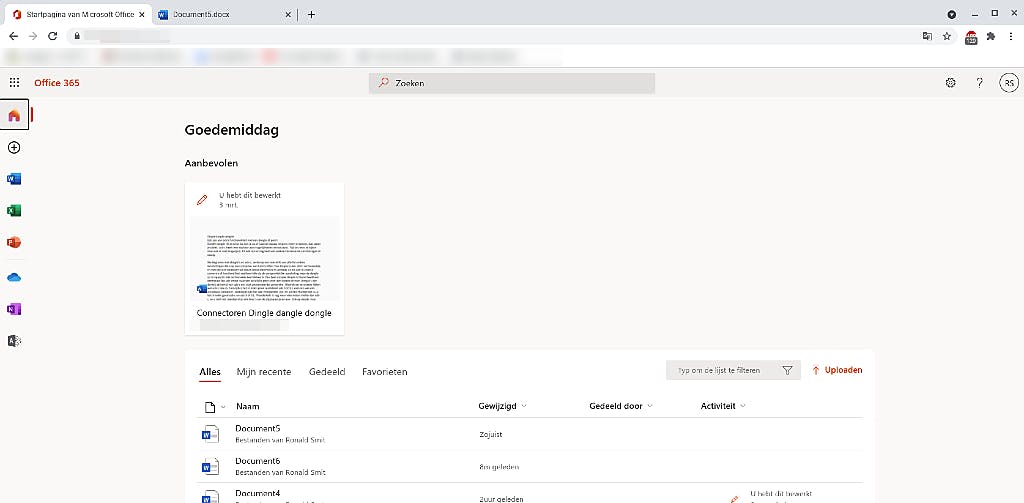Switch to the Document5.docx browser tab
The width and height of the screenshot is (1024, 503).
(225, 14)
